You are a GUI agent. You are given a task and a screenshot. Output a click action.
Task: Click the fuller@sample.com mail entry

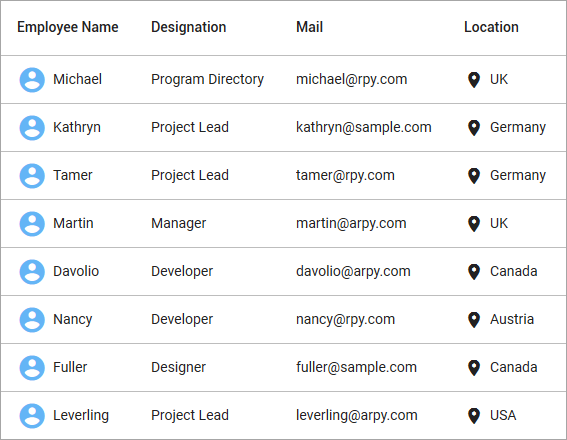click(356, 367)
